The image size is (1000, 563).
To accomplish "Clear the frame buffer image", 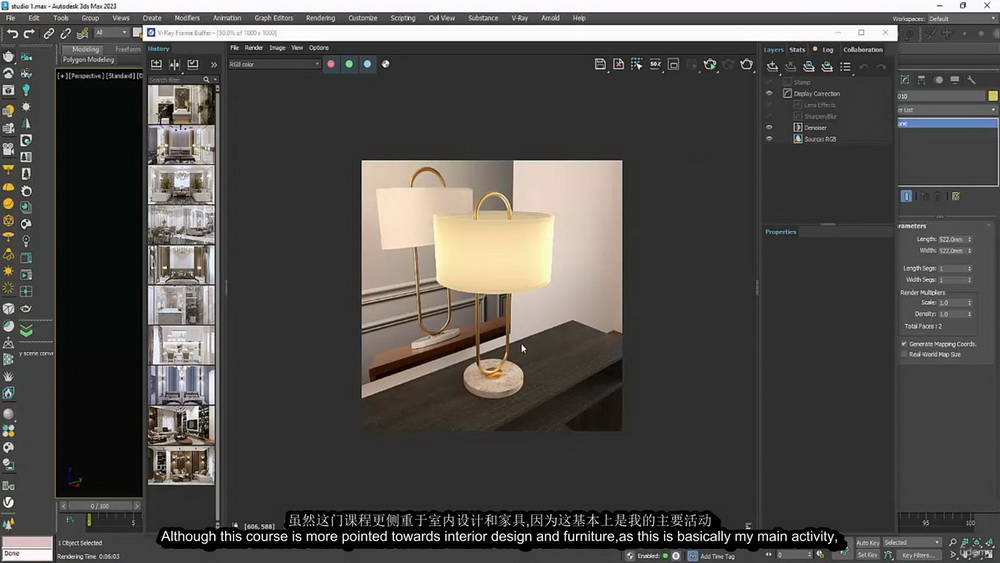I will point(619,64).
